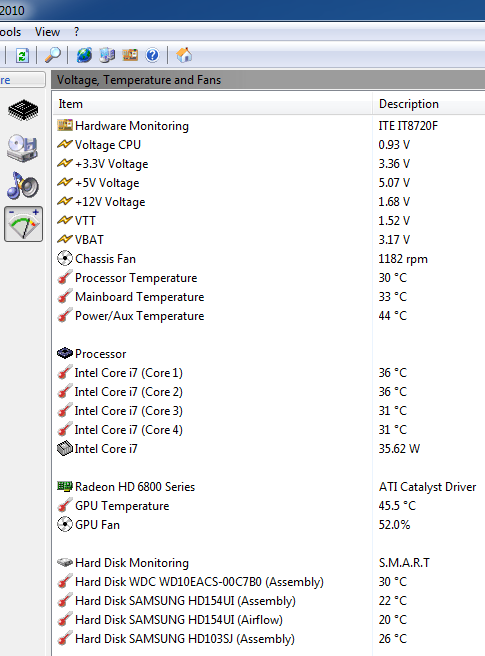Open the View menu
Image resolution: width=485 pixels, height=656 pixels.
click(47, 32)
